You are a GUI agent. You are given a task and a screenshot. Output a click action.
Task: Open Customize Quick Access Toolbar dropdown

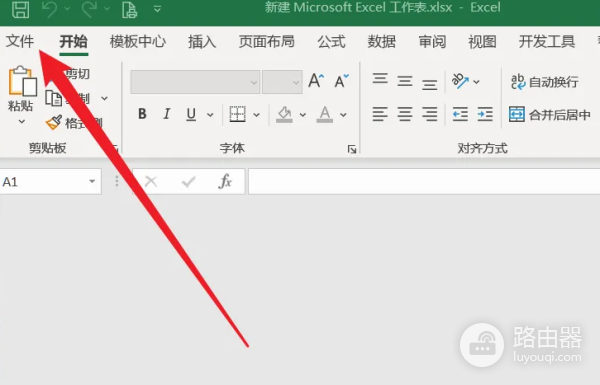(157, 9)
